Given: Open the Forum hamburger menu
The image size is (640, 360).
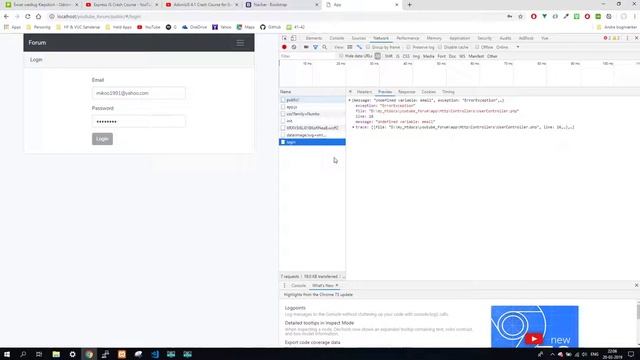Looking at the screenshot, I should (x=240, y=43).
